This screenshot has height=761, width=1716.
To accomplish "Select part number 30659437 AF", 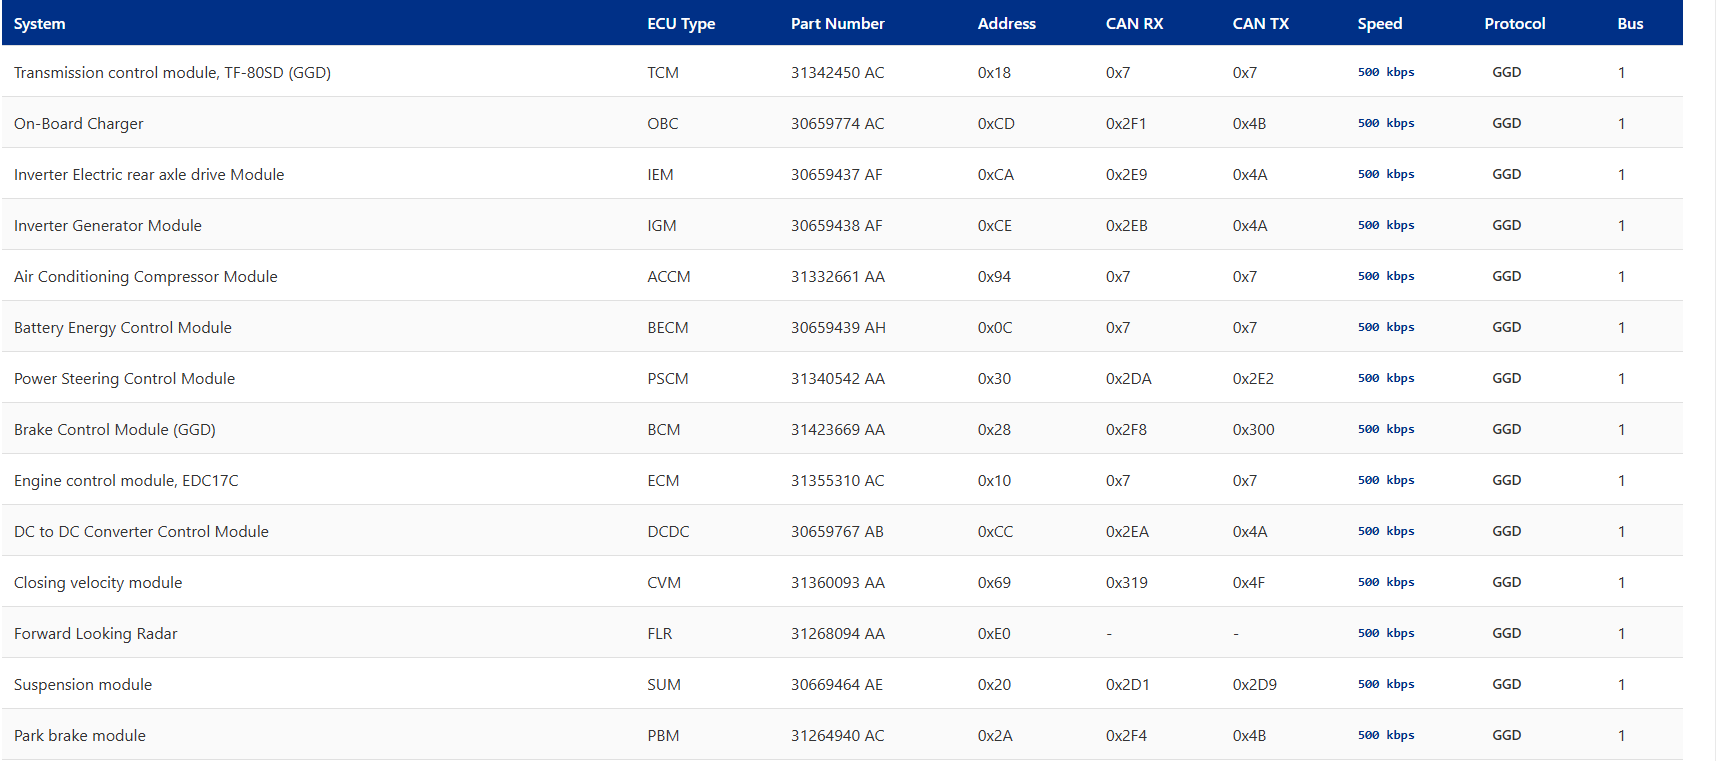I will [836, 175].
